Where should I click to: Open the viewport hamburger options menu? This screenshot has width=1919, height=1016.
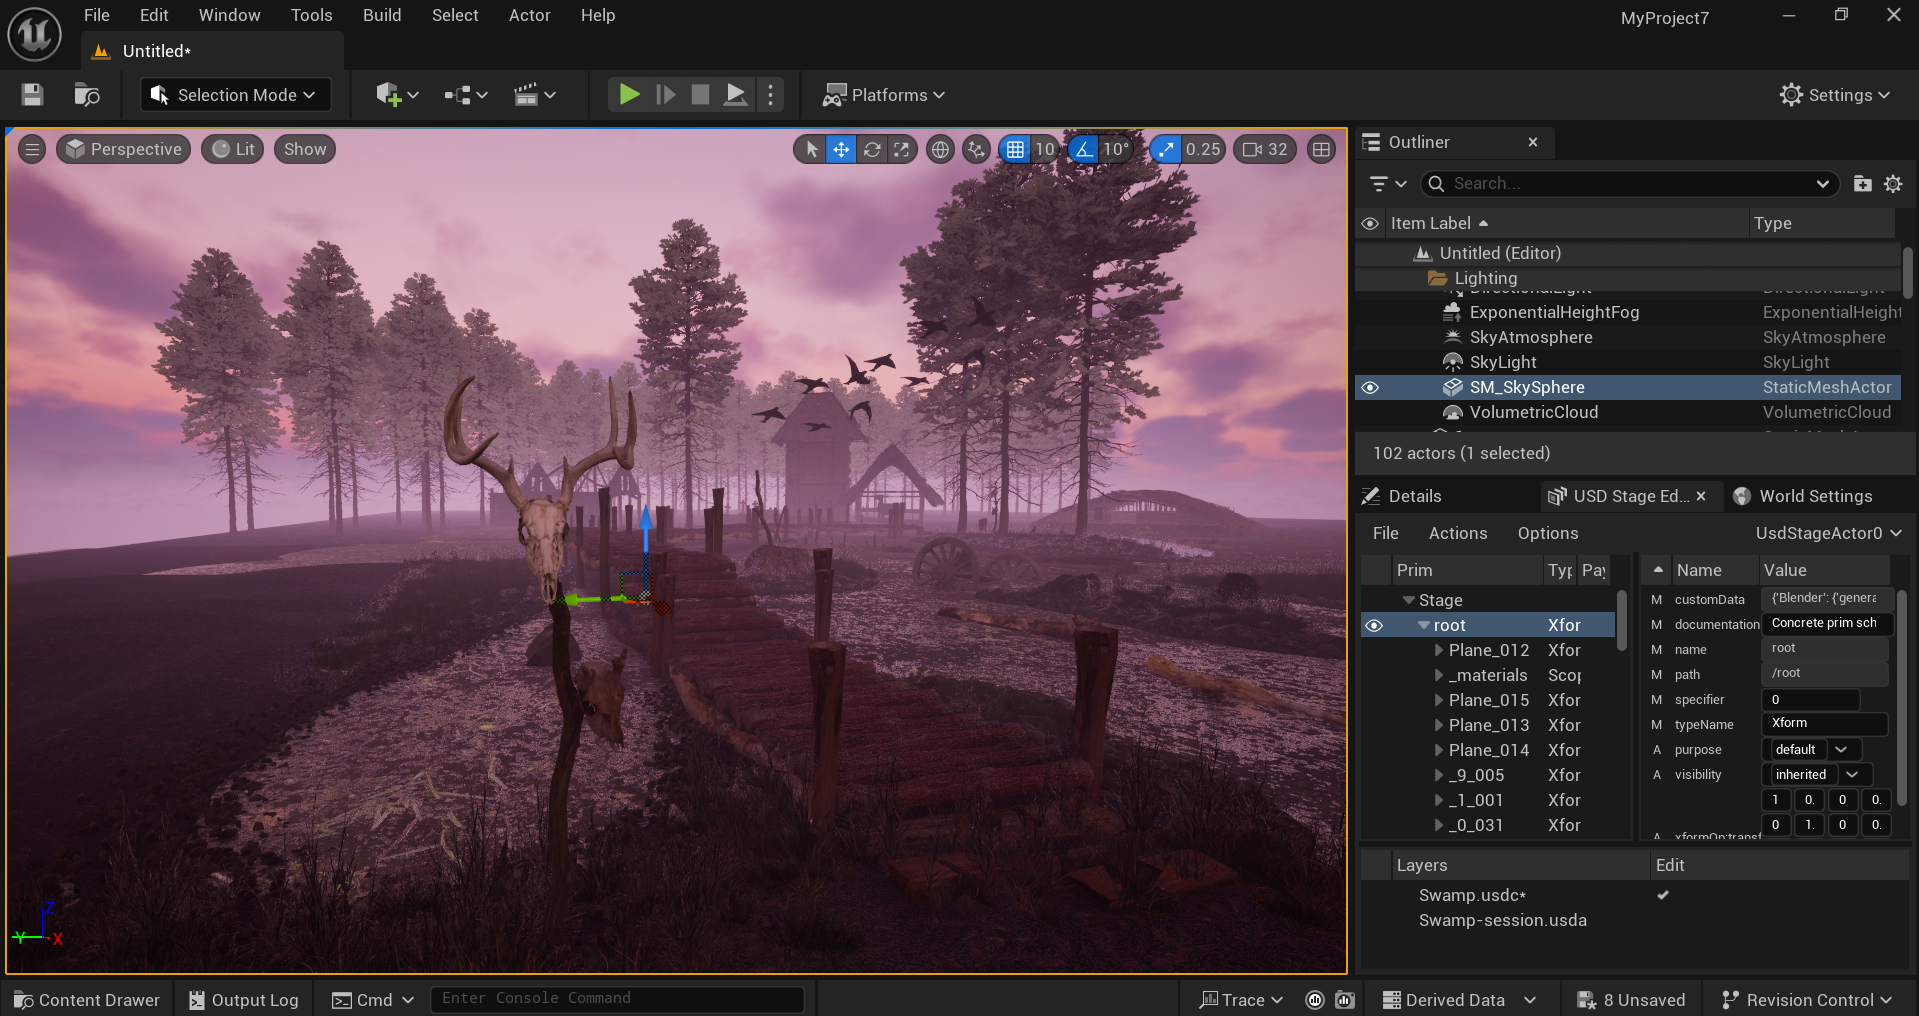[x=32, y=149]
